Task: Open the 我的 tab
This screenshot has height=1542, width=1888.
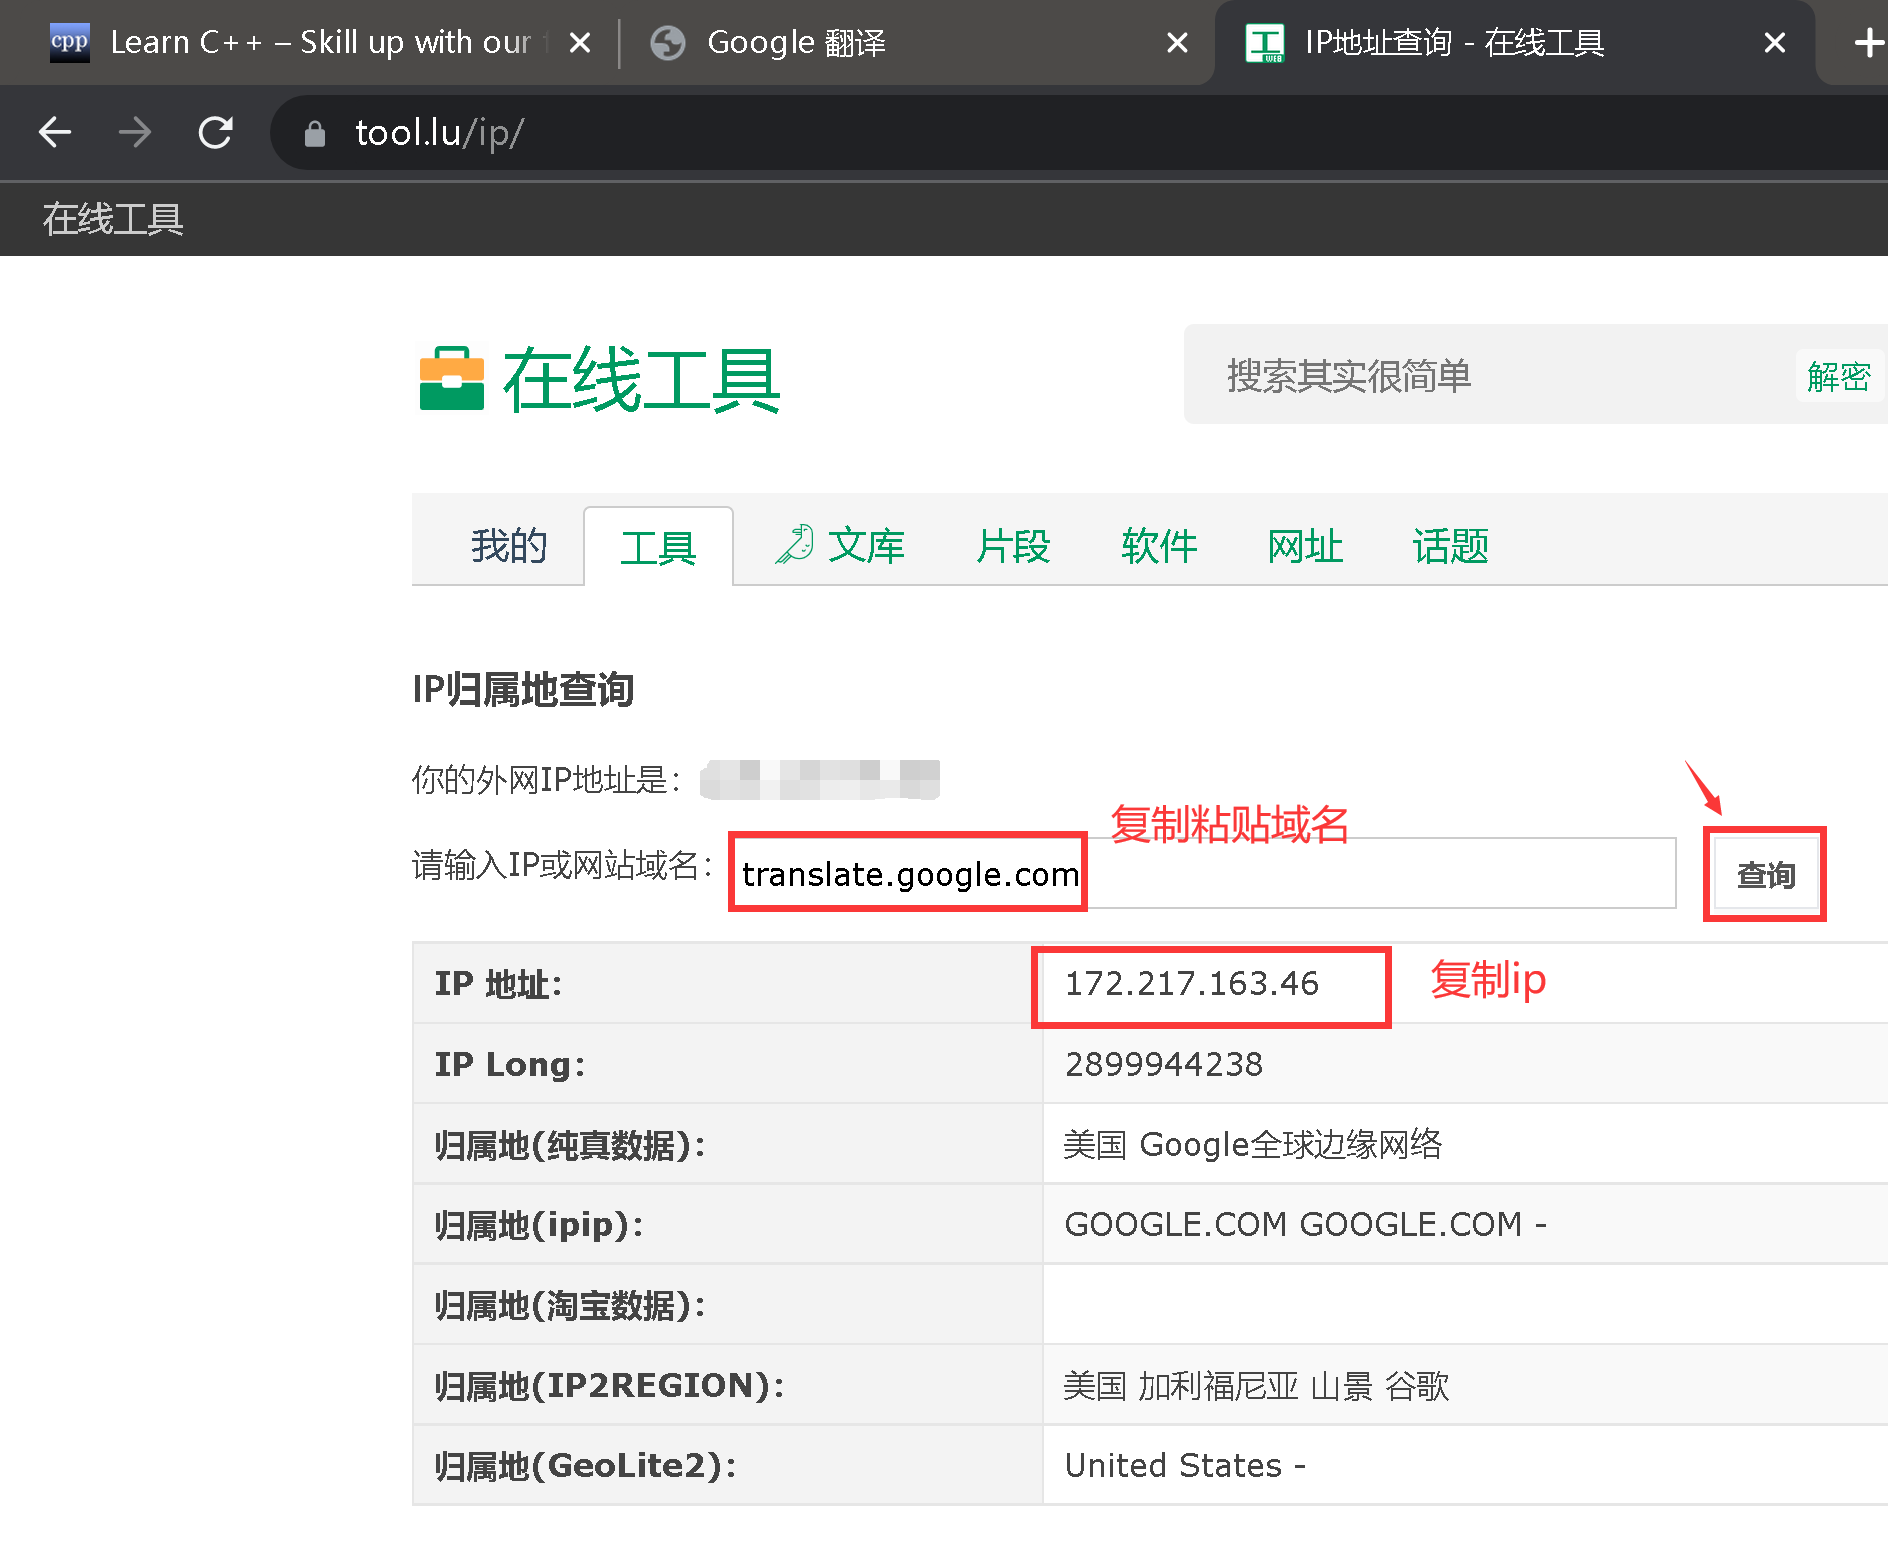Action: pos(509,546)
